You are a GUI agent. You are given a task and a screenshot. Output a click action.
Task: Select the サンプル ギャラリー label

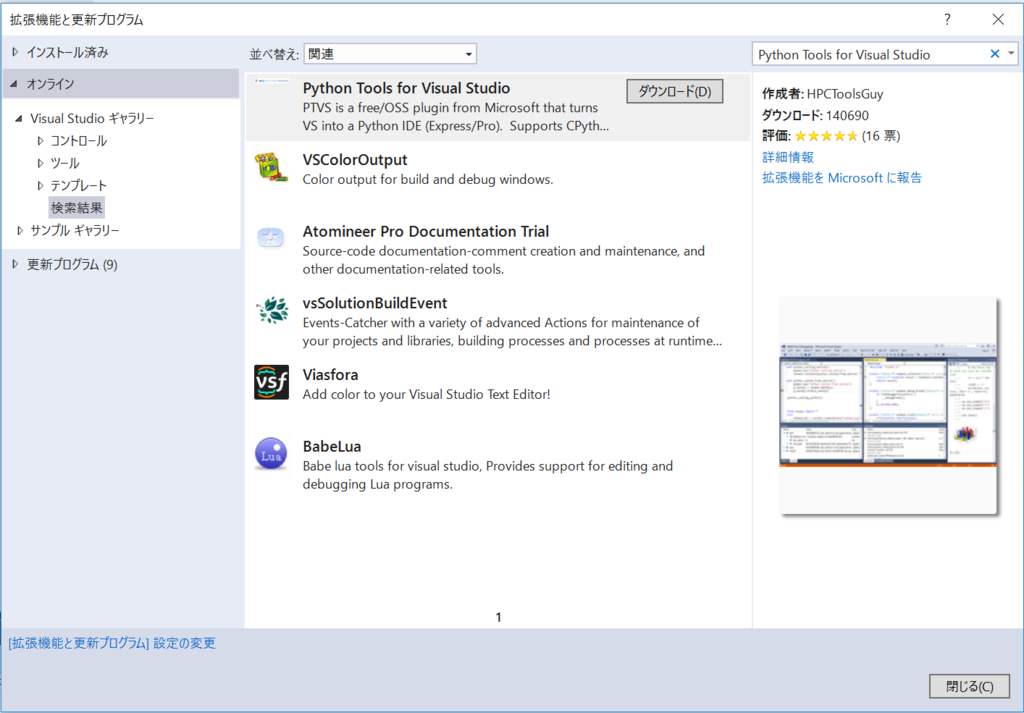[74, 230]
